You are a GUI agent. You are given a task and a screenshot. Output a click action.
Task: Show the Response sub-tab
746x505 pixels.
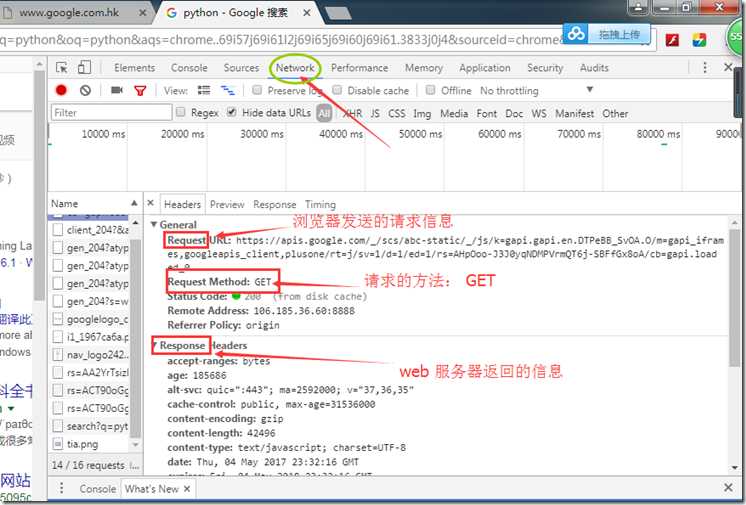(275, 204)
